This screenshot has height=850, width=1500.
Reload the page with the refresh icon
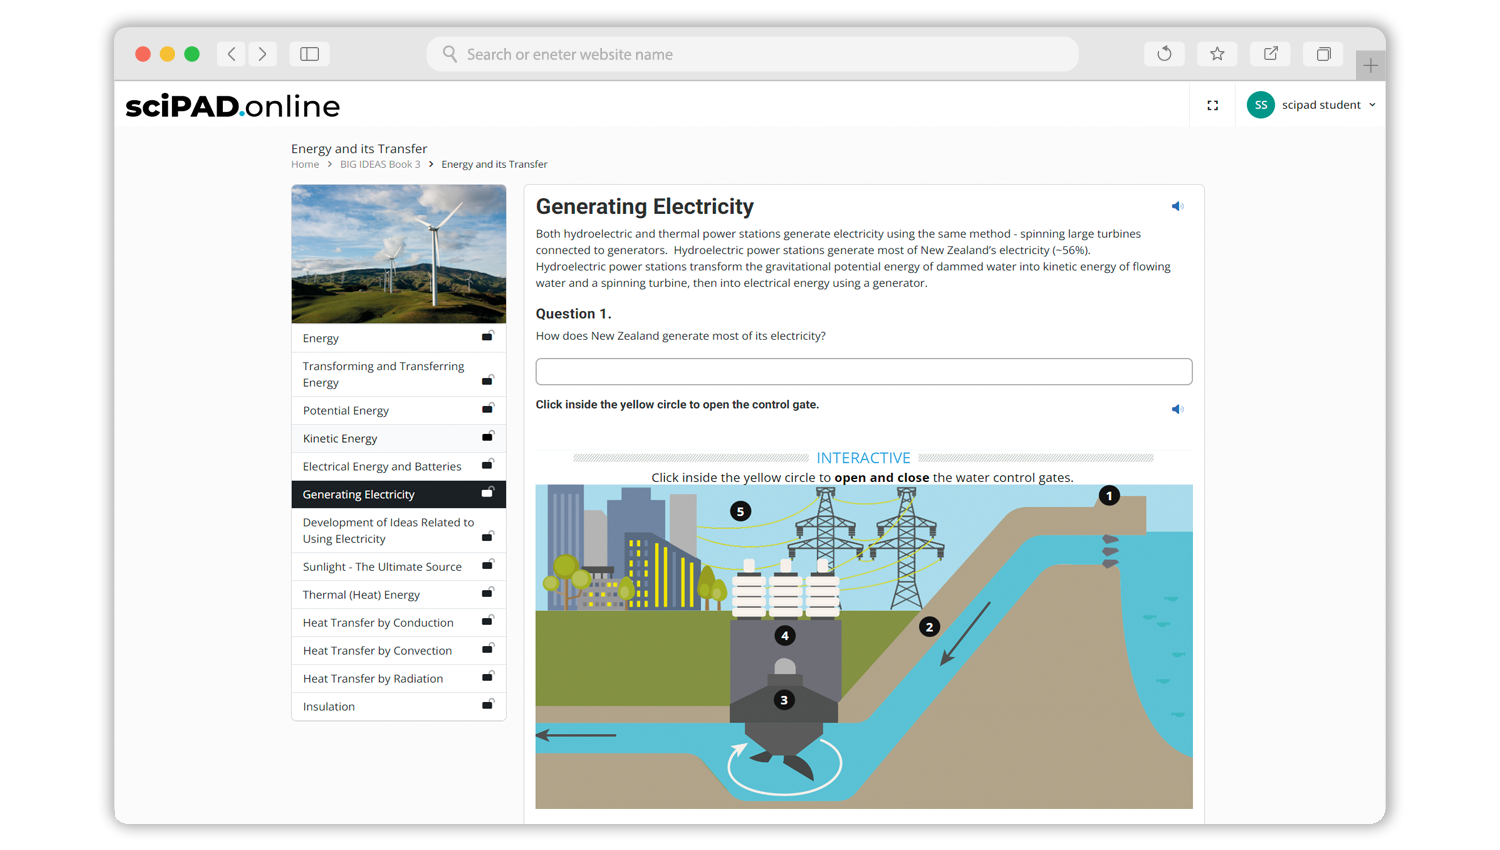[1164, 53]
